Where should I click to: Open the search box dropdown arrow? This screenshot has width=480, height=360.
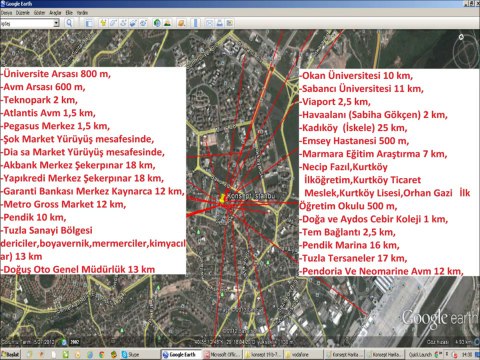pos(56,23)
